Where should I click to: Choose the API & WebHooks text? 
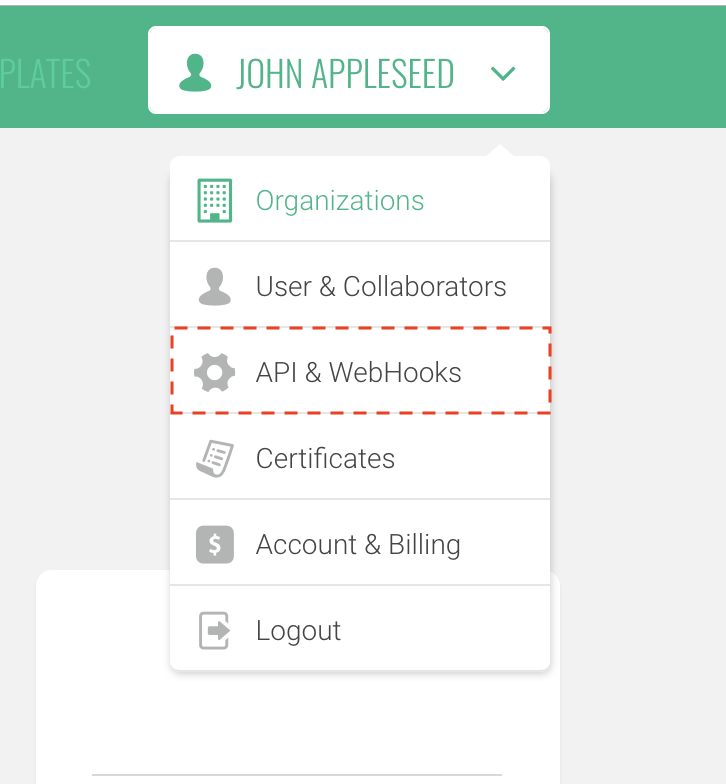coord(358,372)
